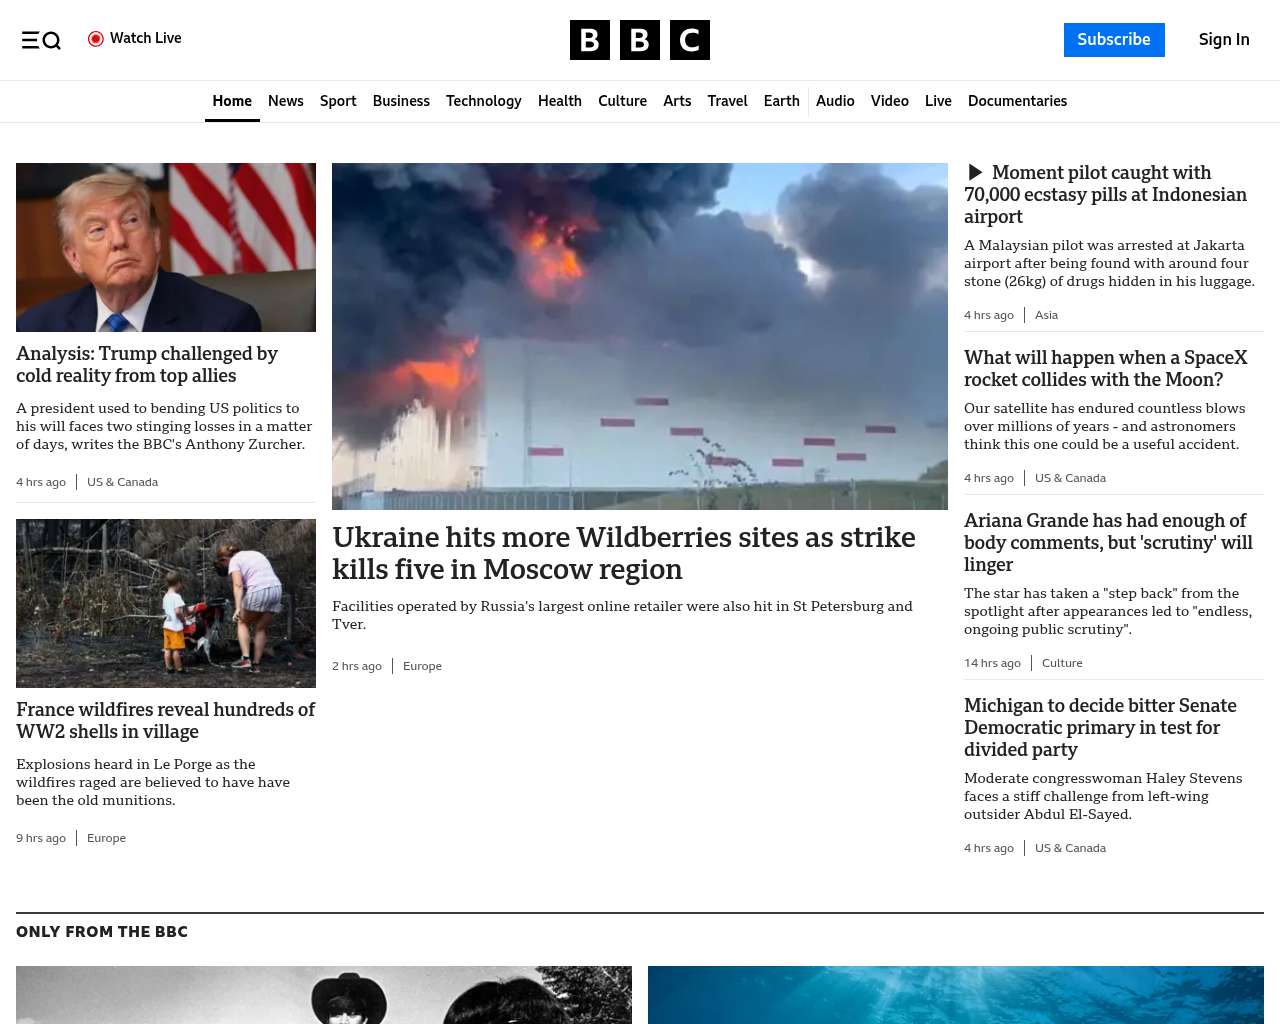
Task: Read the Michigan Senate Democratic primary article
Action: pos(1100,727)
